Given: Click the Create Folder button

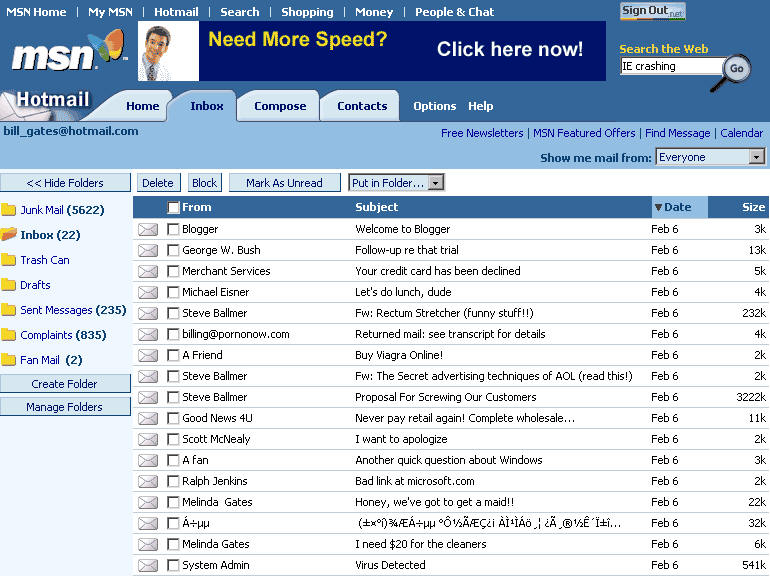Looking at the screenshot, I should [65, 384].
